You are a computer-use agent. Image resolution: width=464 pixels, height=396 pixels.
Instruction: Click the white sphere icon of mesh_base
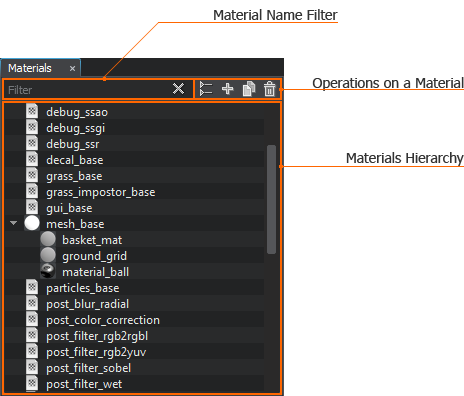(32, 223)
